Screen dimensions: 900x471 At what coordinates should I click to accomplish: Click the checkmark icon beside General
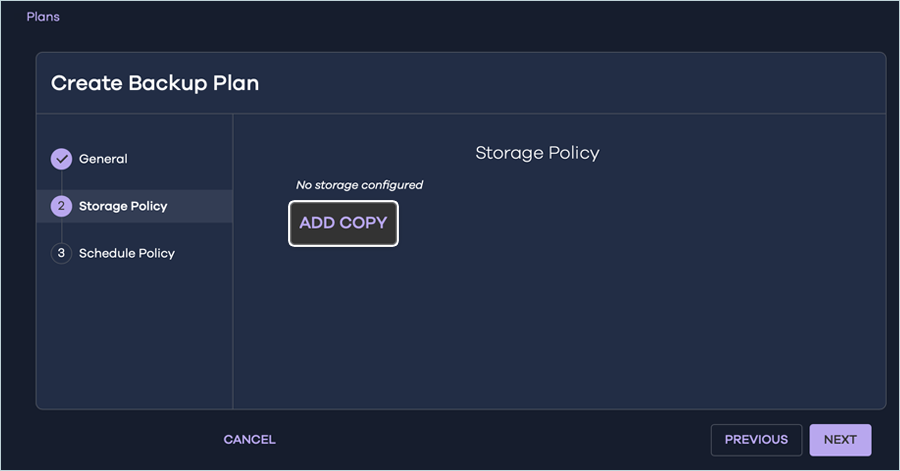(61, 159)
